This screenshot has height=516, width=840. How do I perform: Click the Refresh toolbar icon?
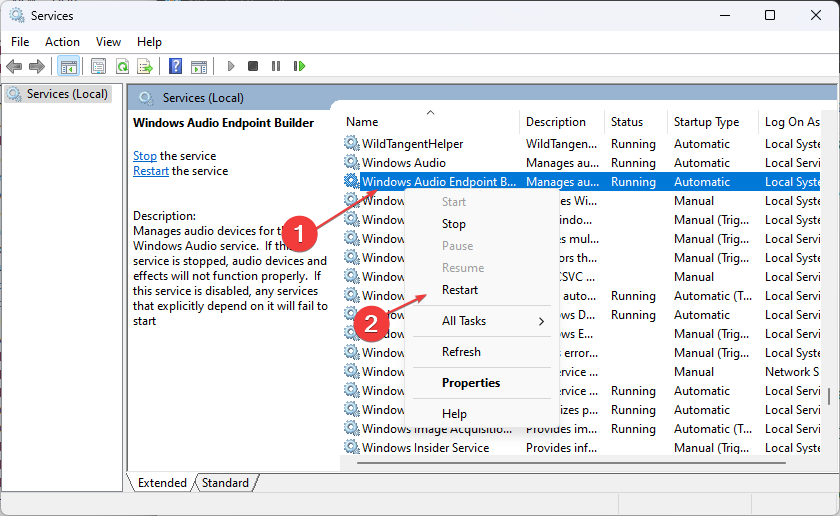(x=122, y=66)
